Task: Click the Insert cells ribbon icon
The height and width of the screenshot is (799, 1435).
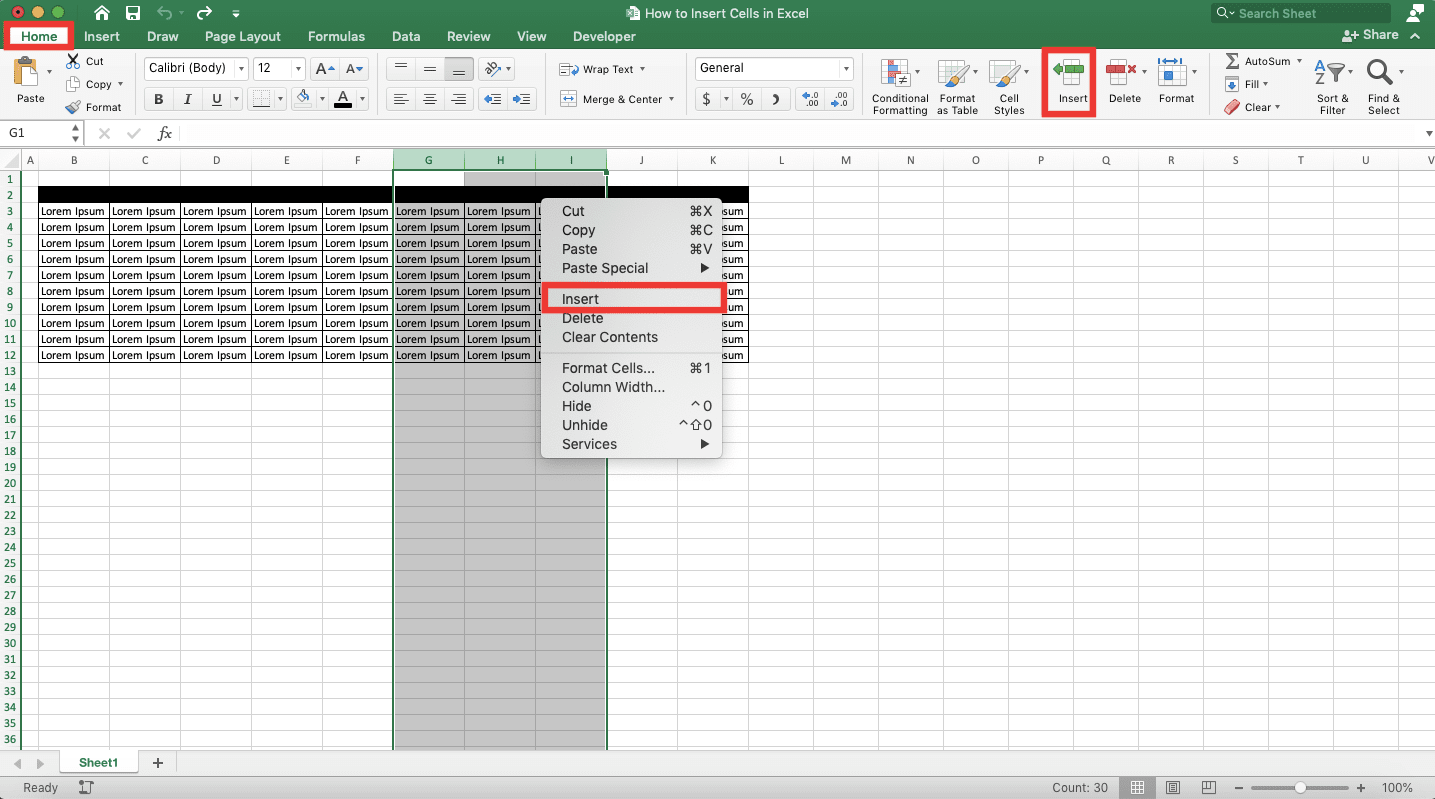Action: tap(1068, 73)
